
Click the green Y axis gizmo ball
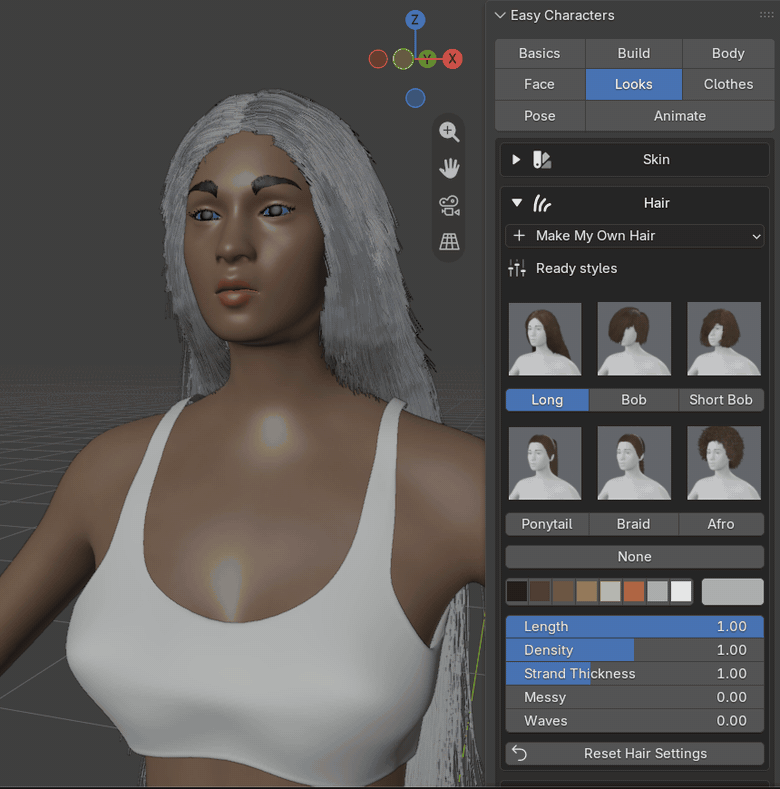tap(427, 59)
